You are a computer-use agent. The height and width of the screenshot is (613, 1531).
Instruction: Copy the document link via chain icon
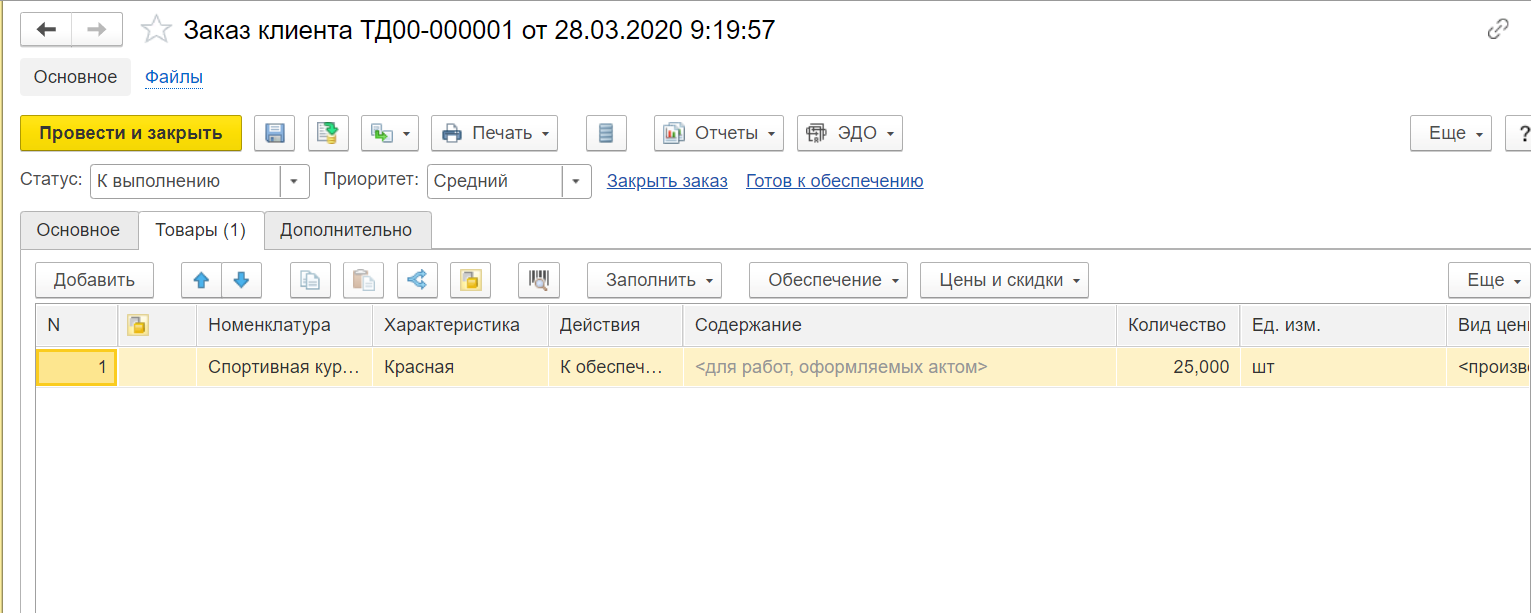[x=1498, y=29]
